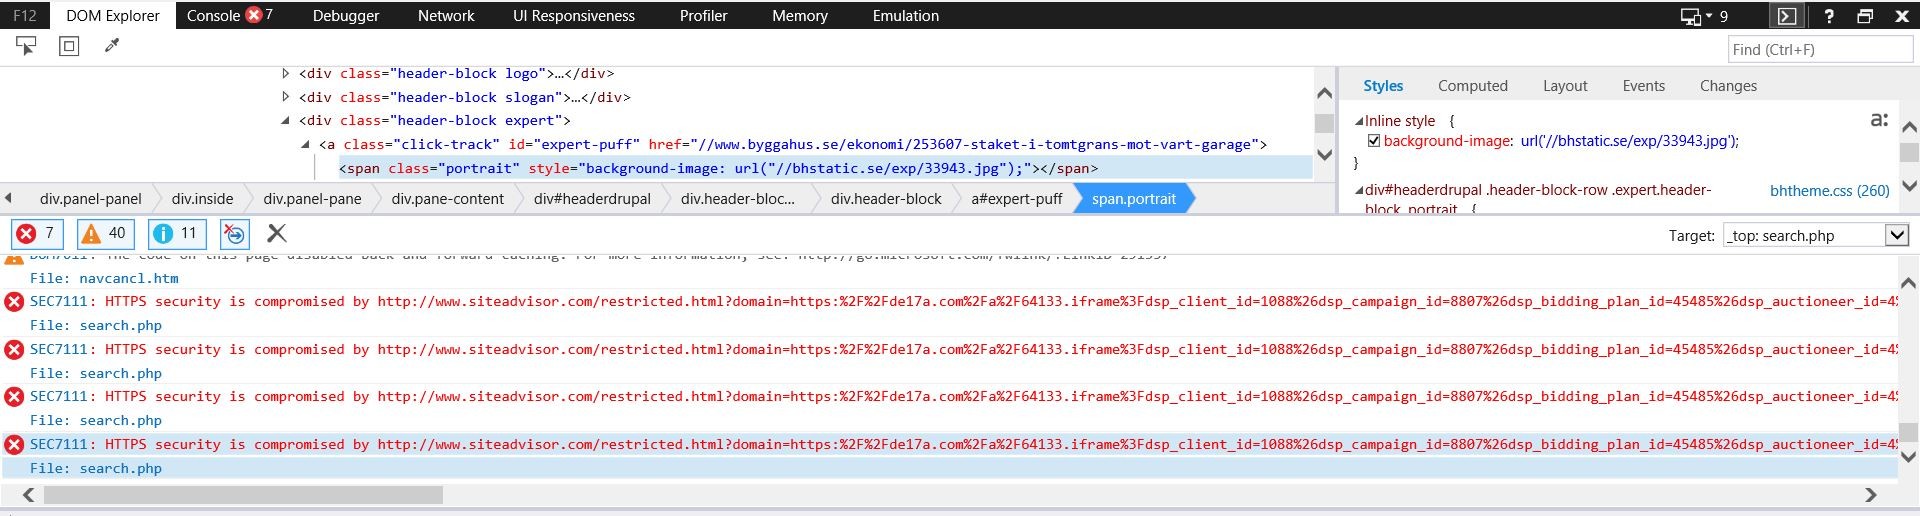Click the a#expert-puff breadcrumb
The height and width of the screenshot is (516, 1920).
click(x=1016, y=199)
